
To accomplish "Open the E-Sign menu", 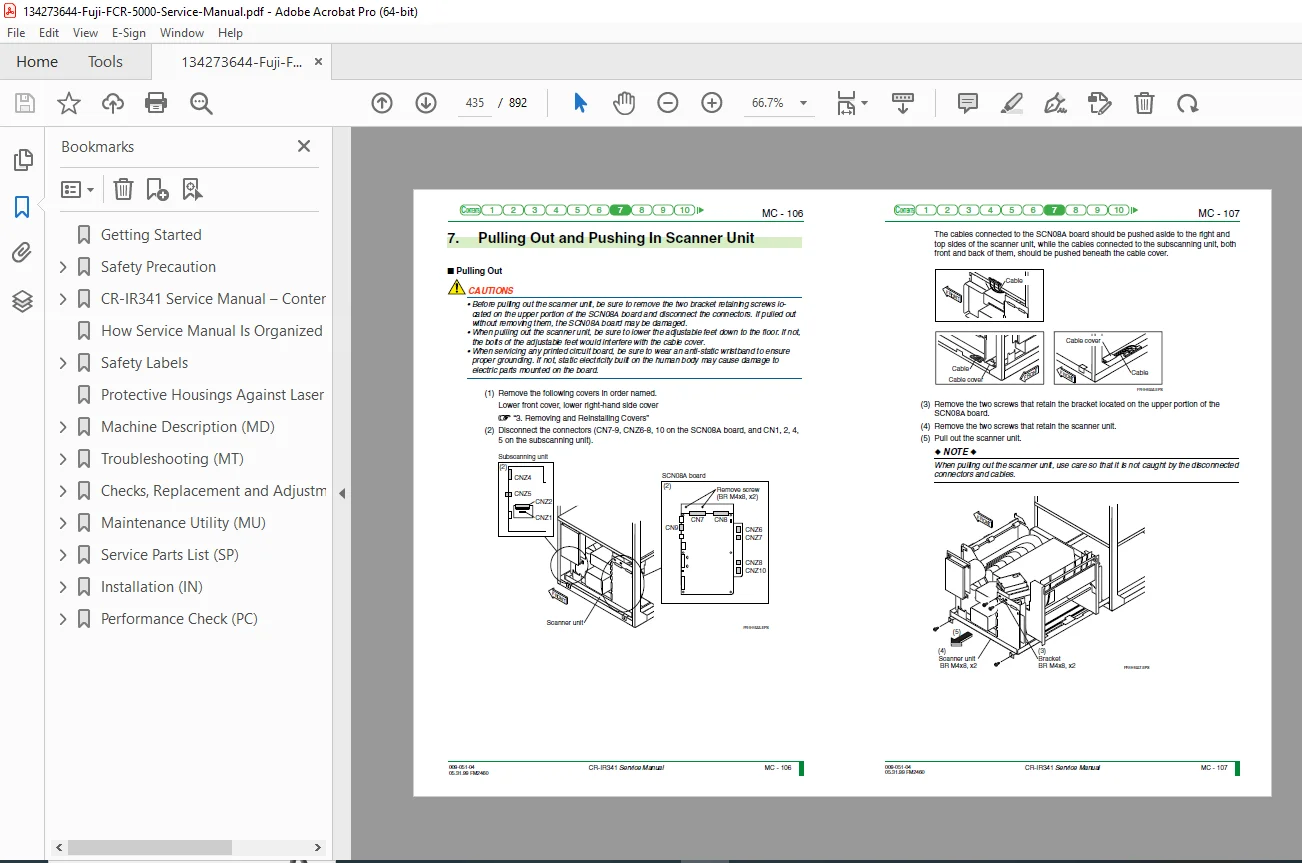I will pos(129,33).
